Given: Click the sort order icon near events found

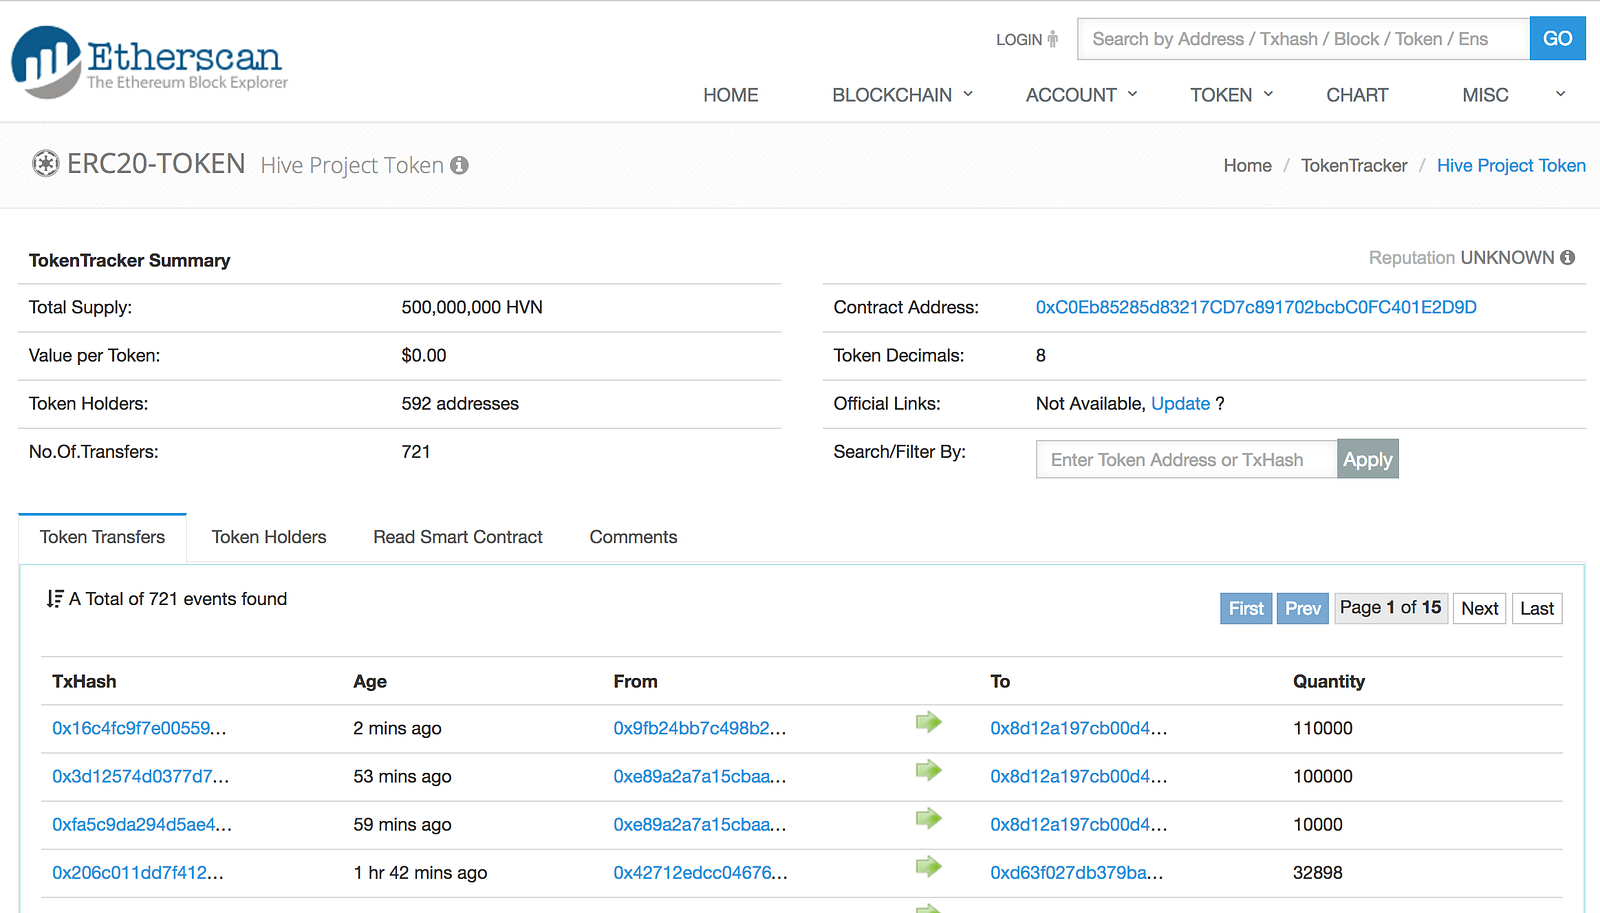Looking at the screenshot, I should [x=55, y=599].
